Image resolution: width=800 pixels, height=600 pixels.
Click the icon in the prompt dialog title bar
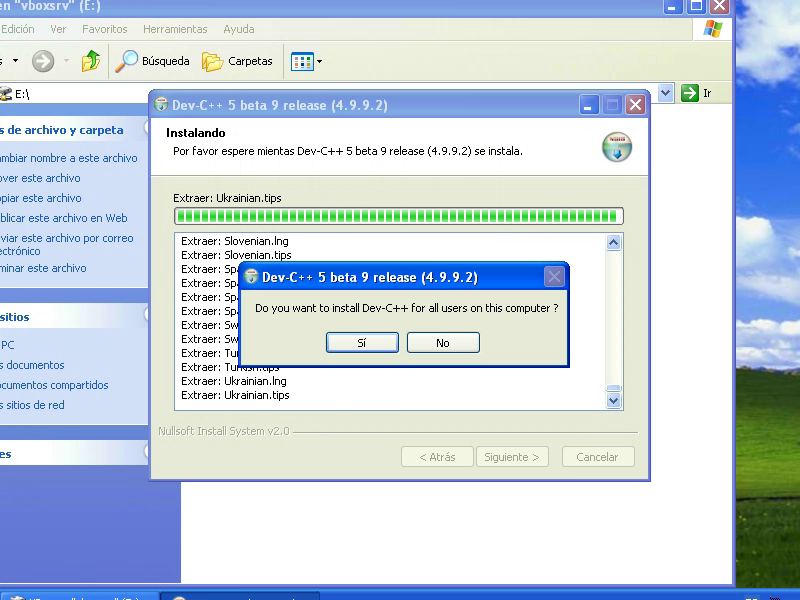(251, 277)
